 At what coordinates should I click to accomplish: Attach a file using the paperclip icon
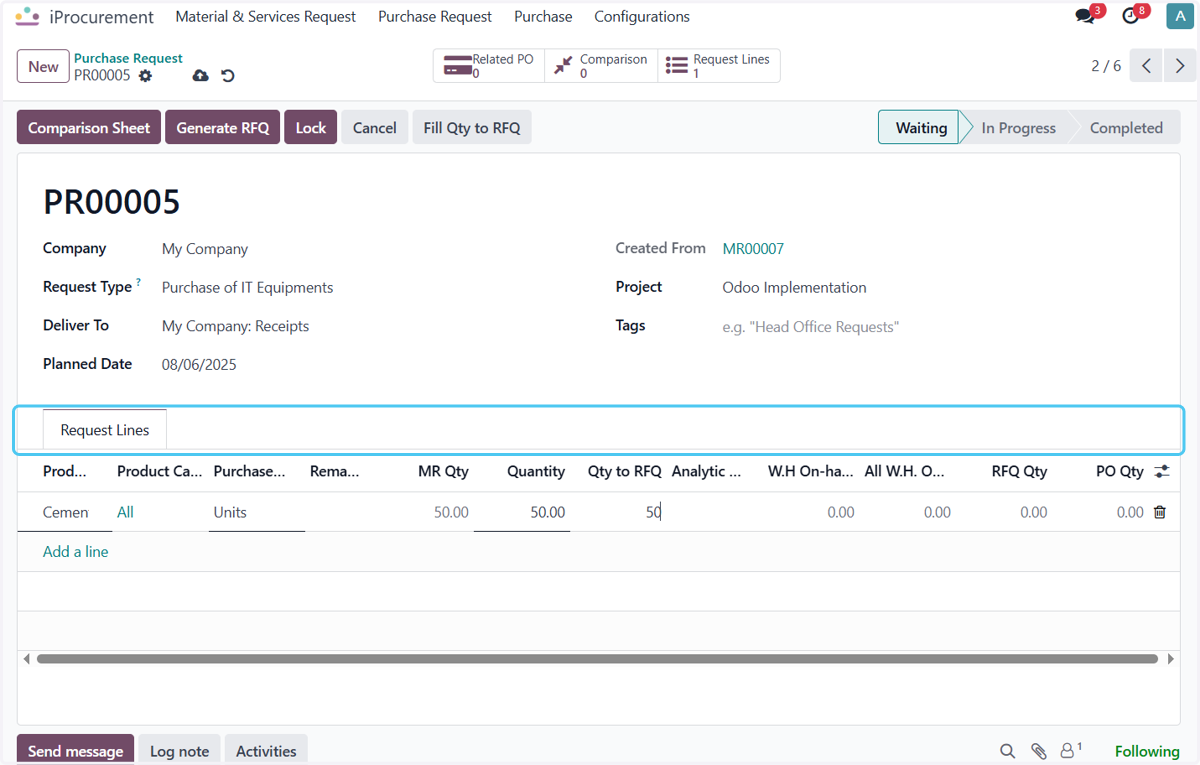tap(1039, 751)
